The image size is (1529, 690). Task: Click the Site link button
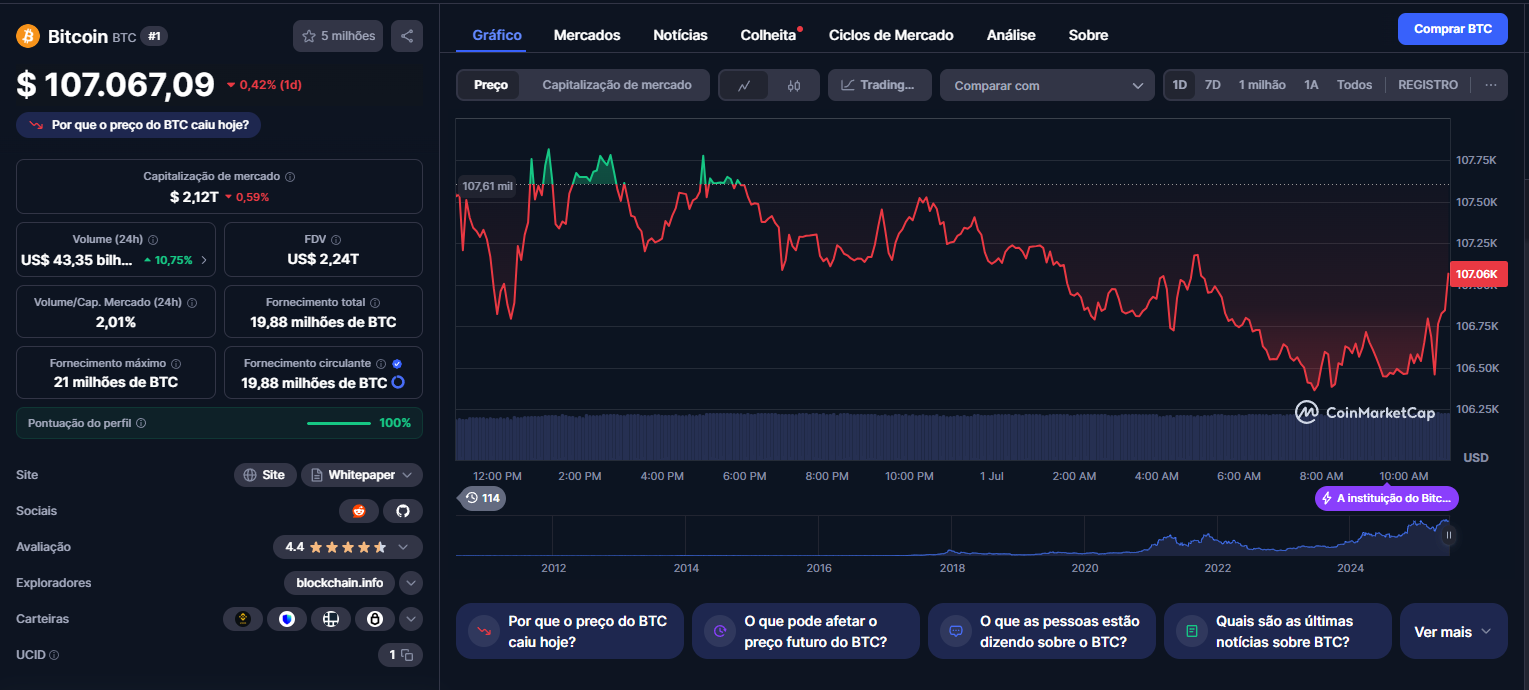pyautogui.click(x=265, y=475)
